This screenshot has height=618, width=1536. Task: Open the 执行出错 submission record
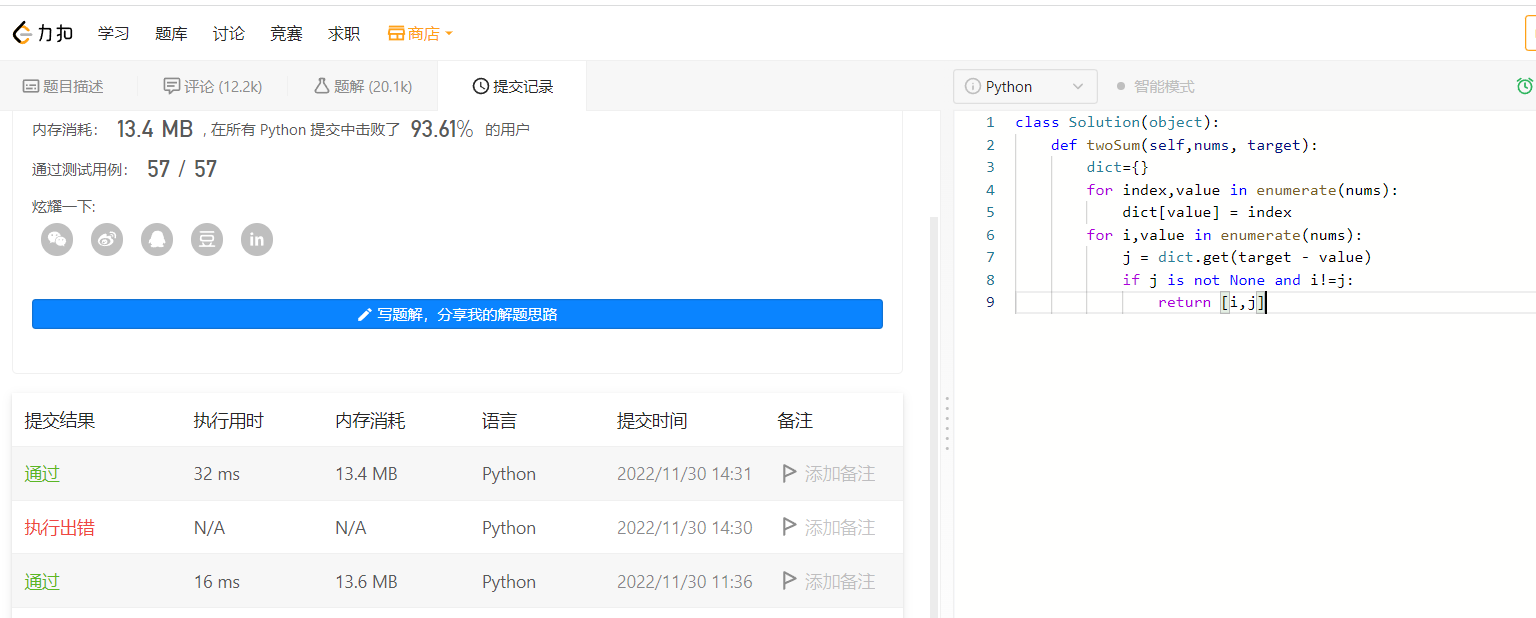(60, 528)
